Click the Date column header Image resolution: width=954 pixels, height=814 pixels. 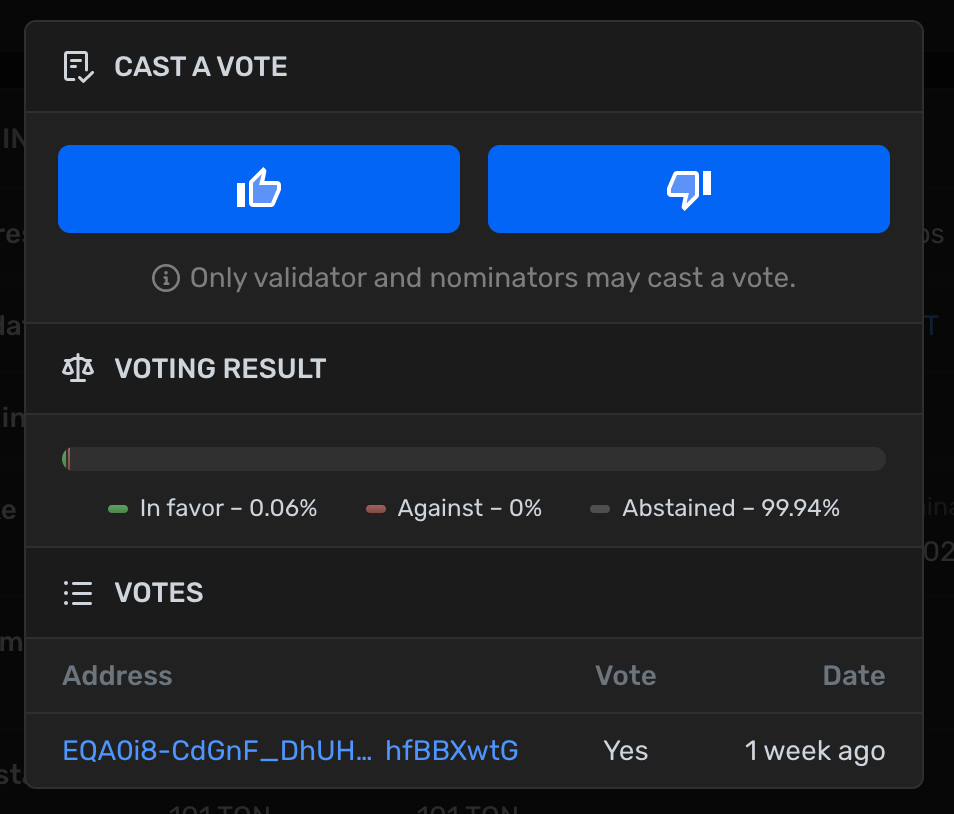coord(853,676)
